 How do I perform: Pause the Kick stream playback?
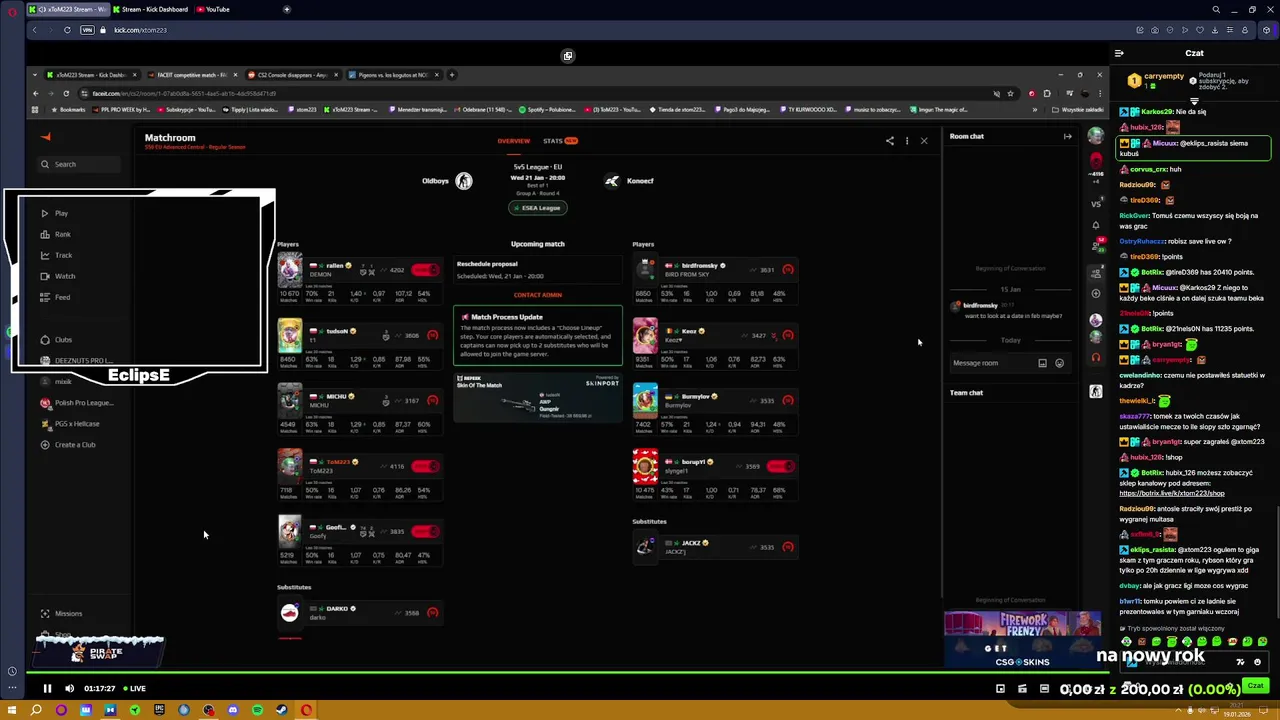(47, 688)
